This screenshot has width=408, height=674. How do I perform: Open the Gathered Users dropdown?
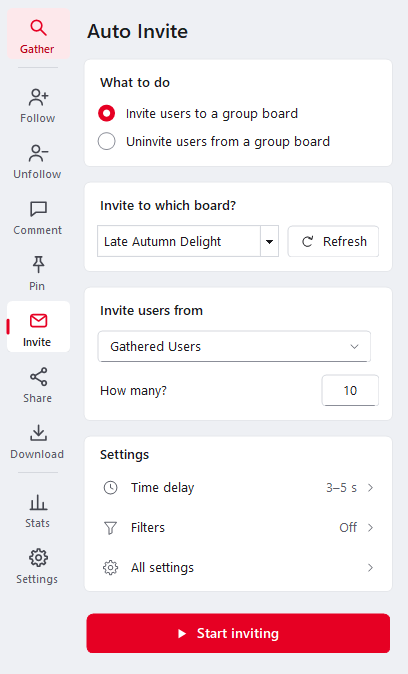tap(234, 346)
